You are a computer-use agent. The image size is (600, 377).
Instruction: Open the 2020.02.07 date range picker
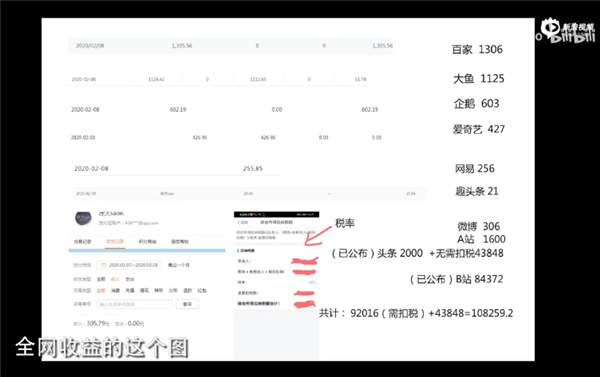click(x=129, y=265)
